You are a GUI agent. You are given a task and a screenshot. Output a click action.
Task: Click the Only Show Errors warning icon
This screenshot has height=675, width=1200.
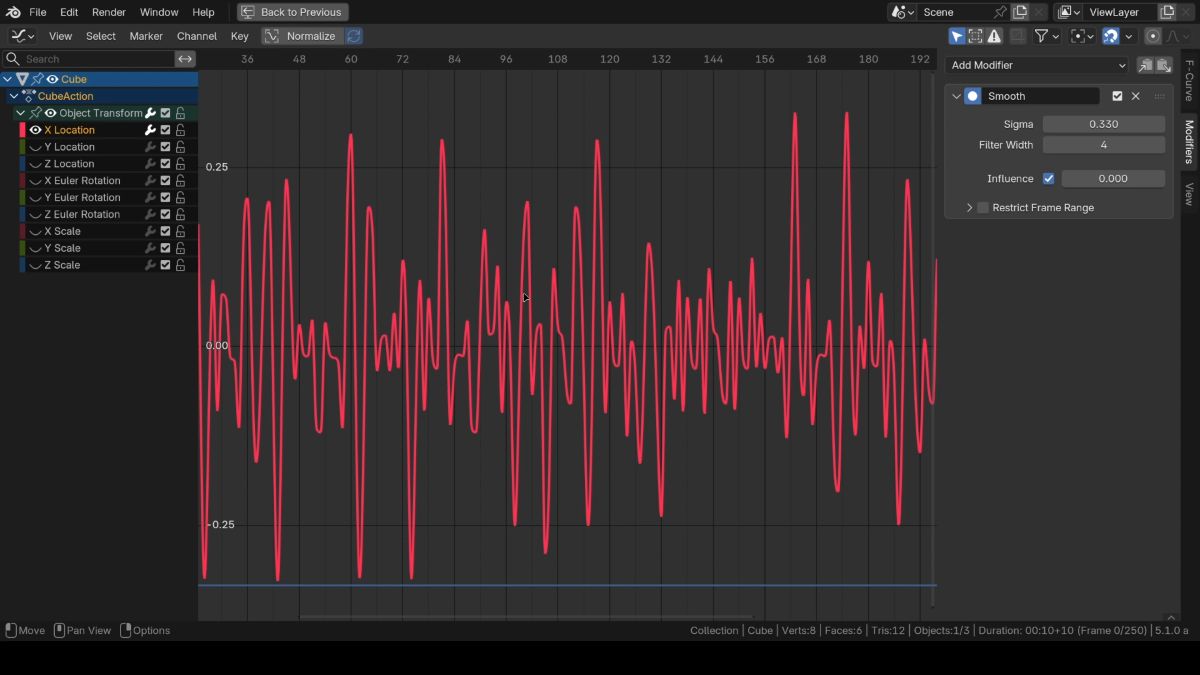pyautogui.click(x=994, y=36)
